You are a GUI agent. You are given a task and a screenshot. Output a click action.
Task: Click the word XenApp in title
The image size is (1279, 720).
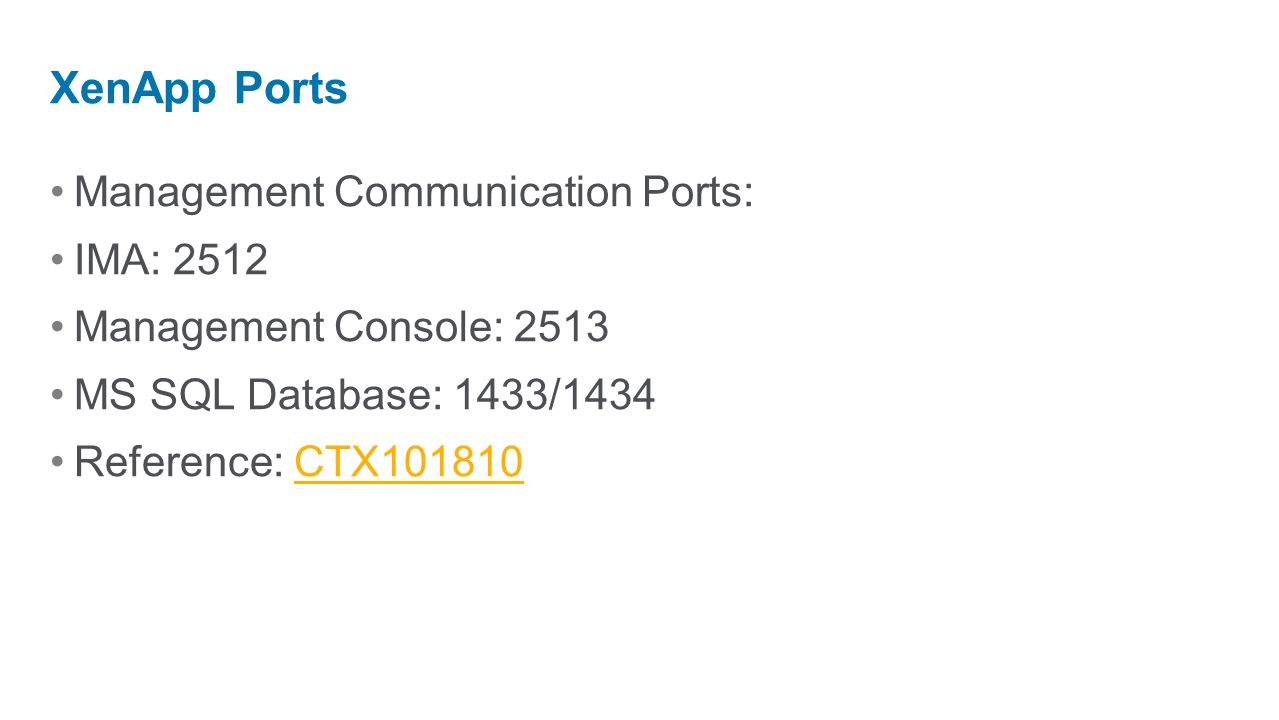[133, 90]
